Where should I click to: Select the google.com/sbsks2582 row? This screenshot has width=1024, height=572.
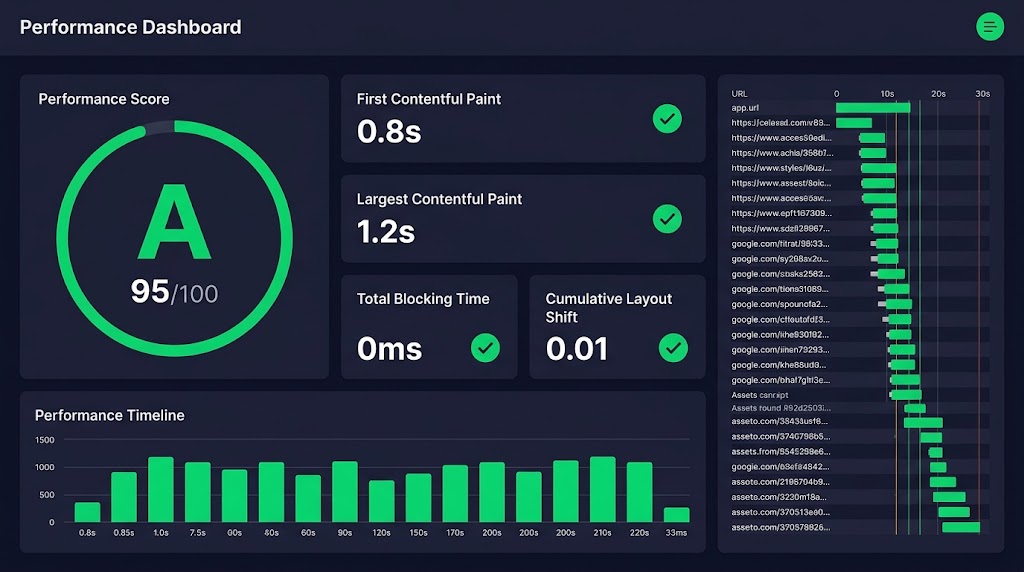point(860,274)
